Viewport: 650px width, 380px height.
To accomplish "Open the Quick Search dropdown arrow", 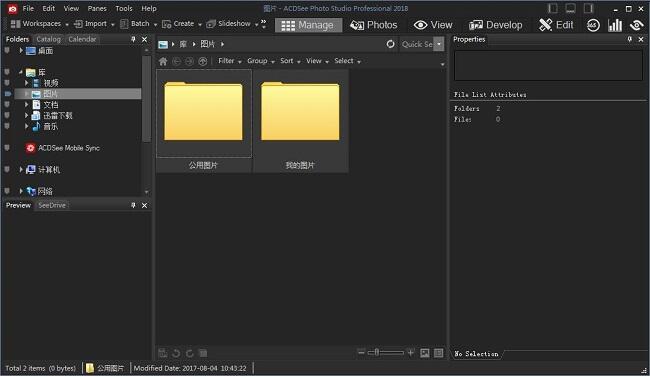I will pos(439,44).
